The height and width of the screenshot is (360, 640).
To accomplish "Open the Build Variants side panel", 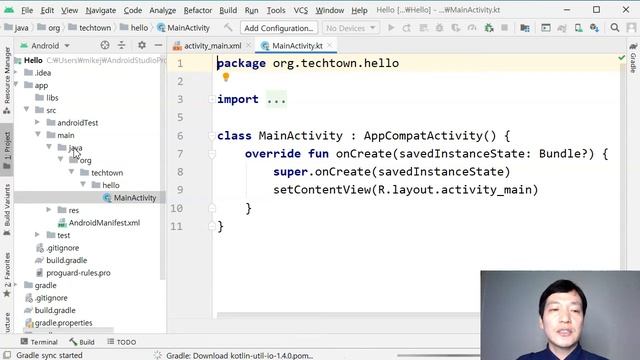I will (x=7, y=210).
